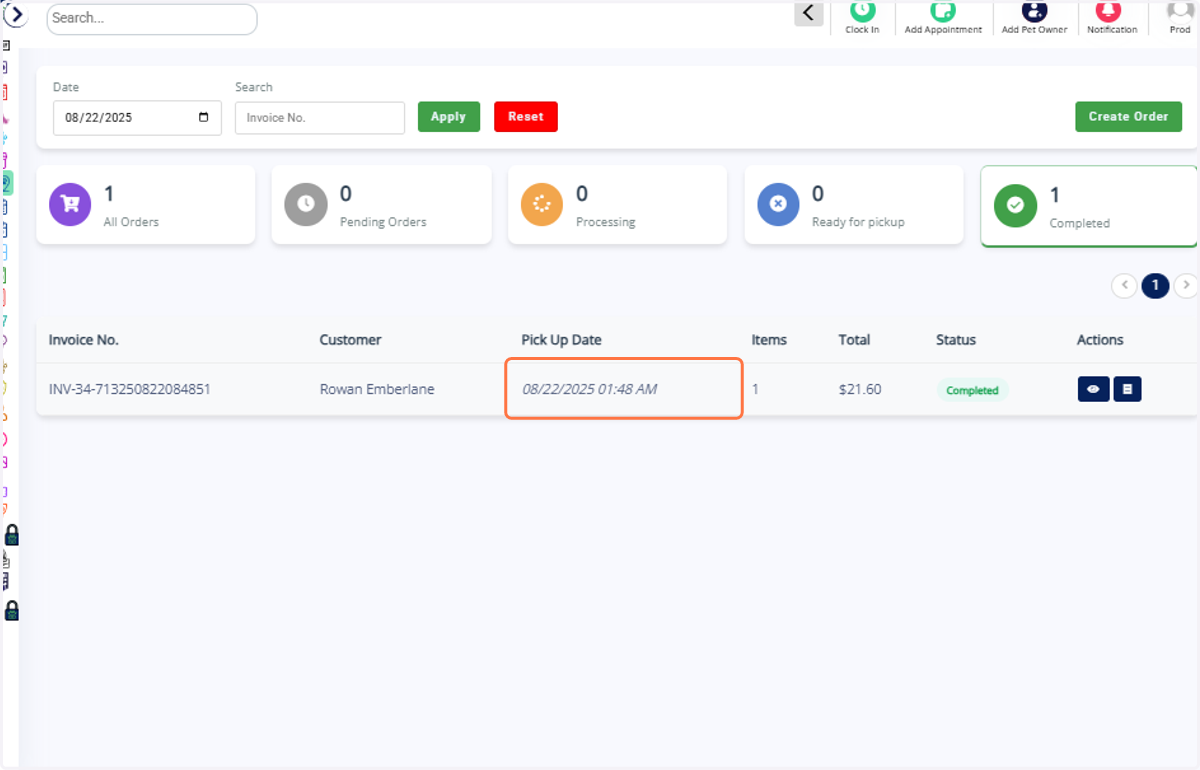Click the top global Search field

coord(152,19)
